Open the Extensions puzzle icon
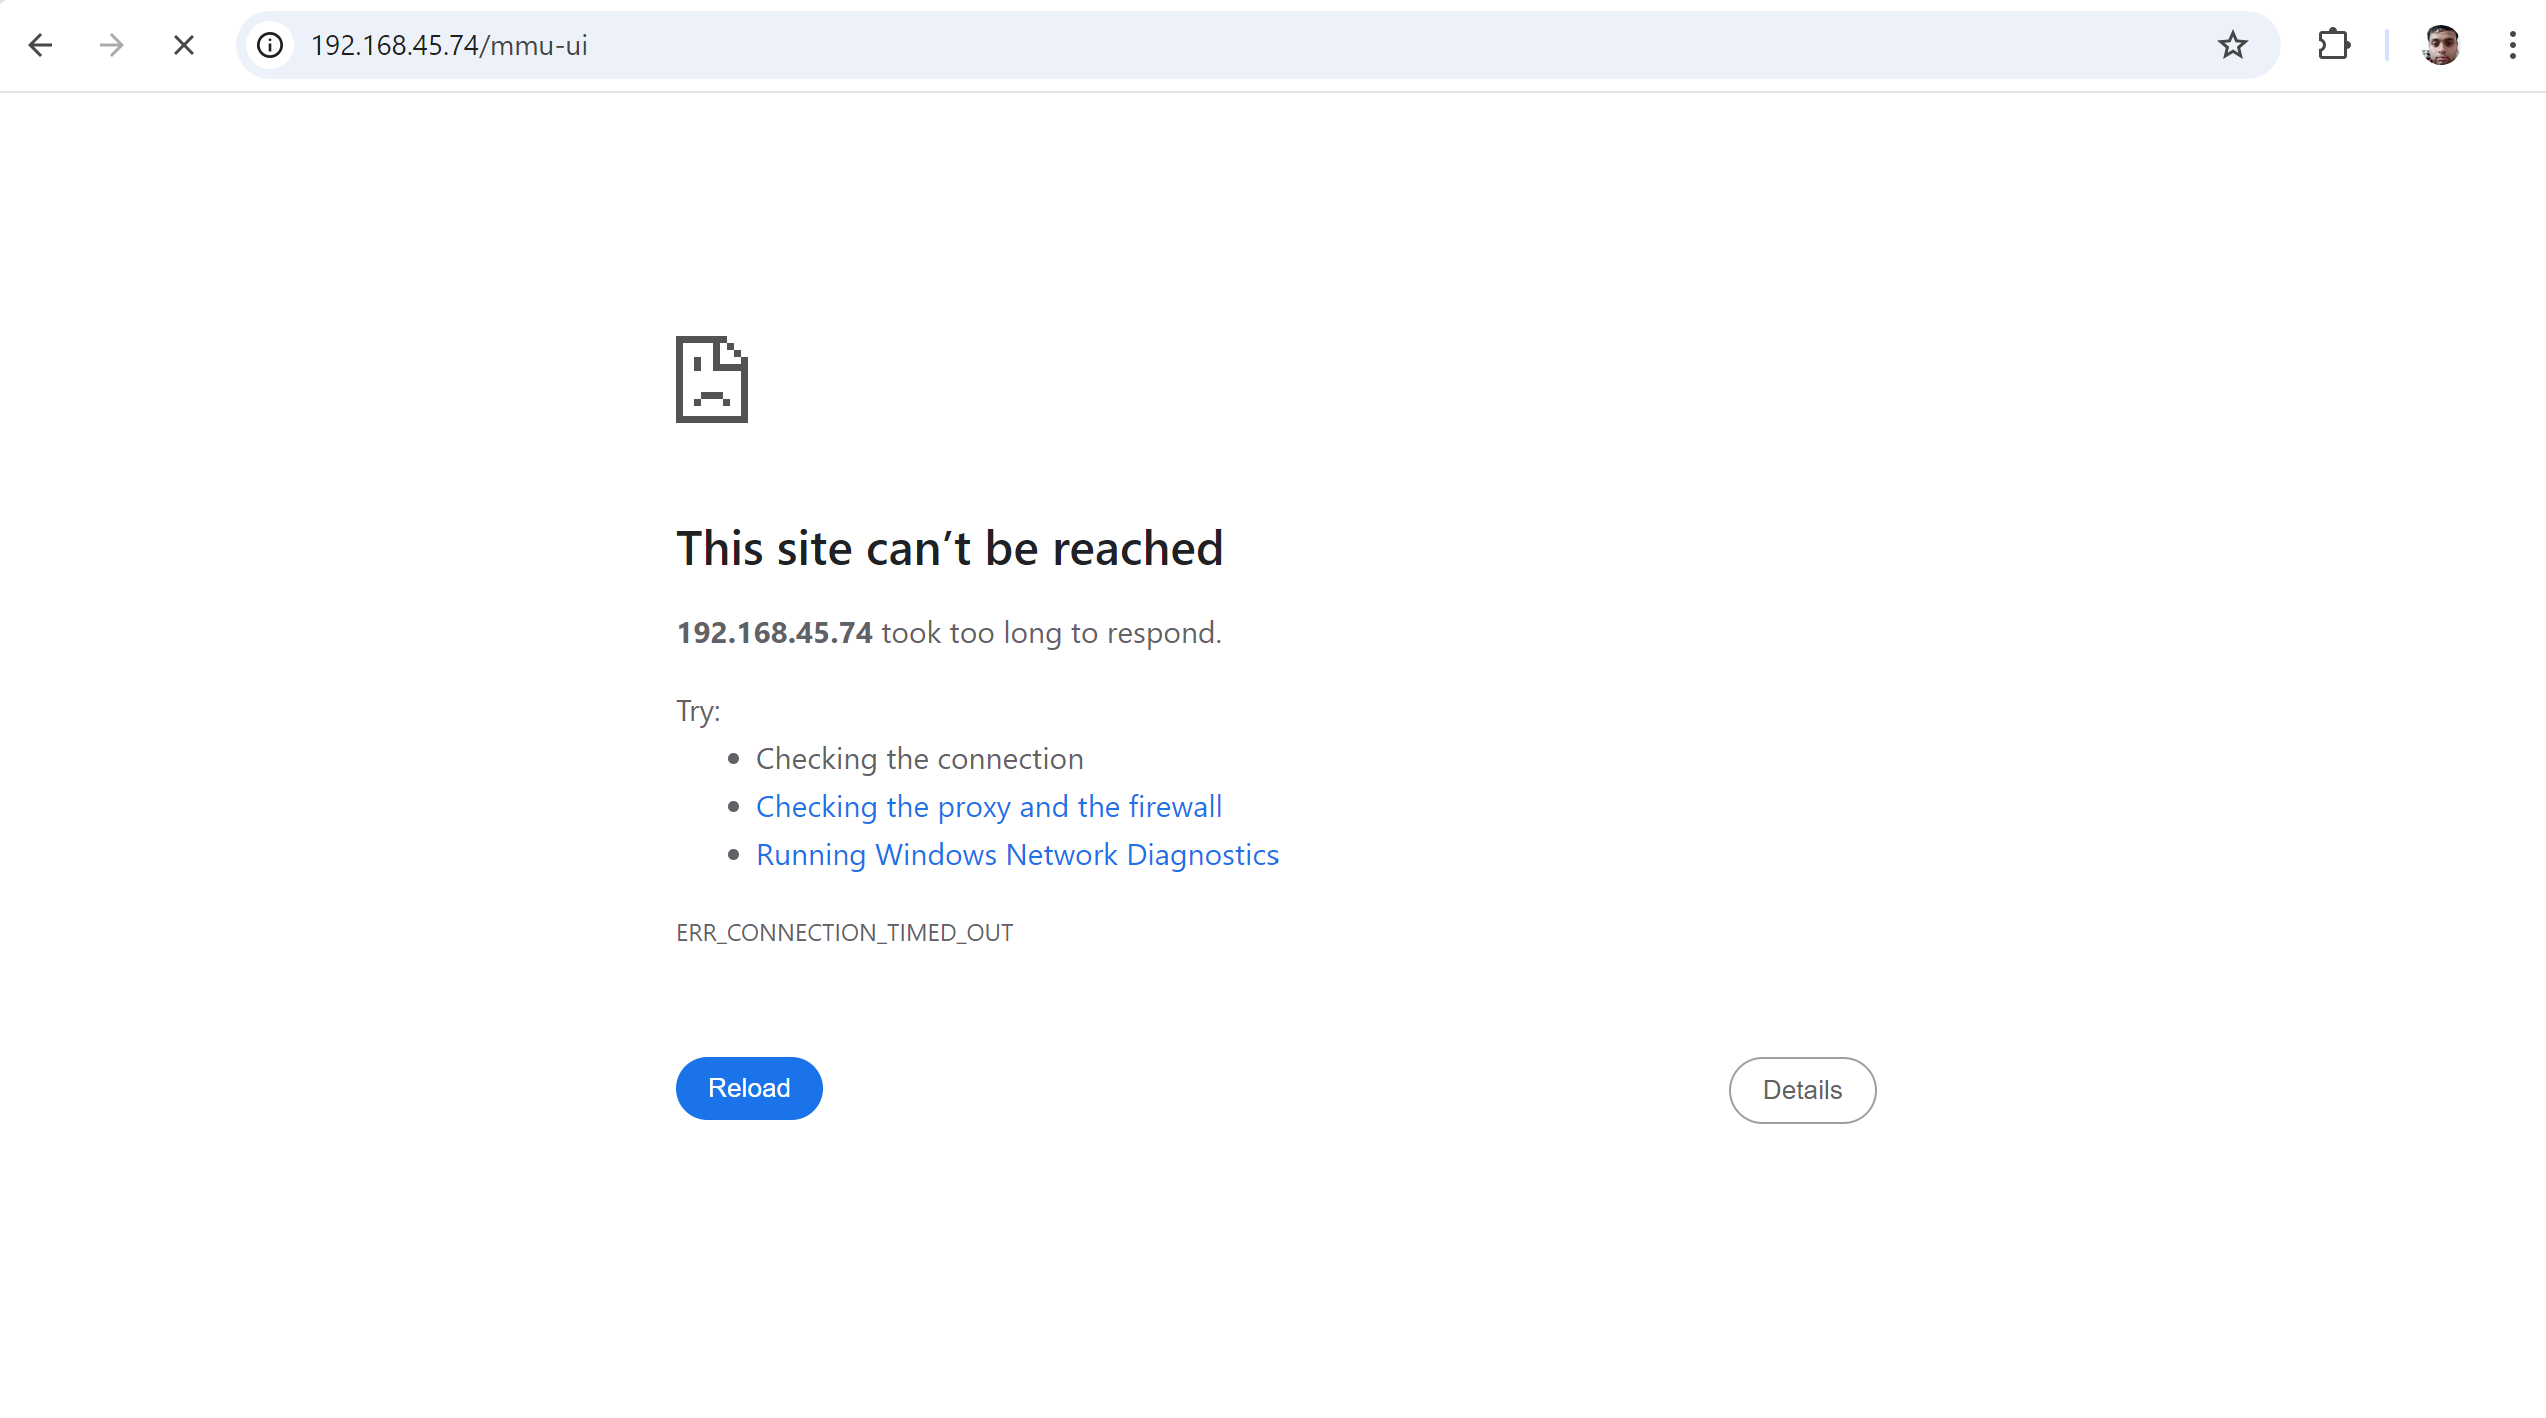Image resolution: width=2546 pixels, height=1418 pixels. tap(2333, 45)
